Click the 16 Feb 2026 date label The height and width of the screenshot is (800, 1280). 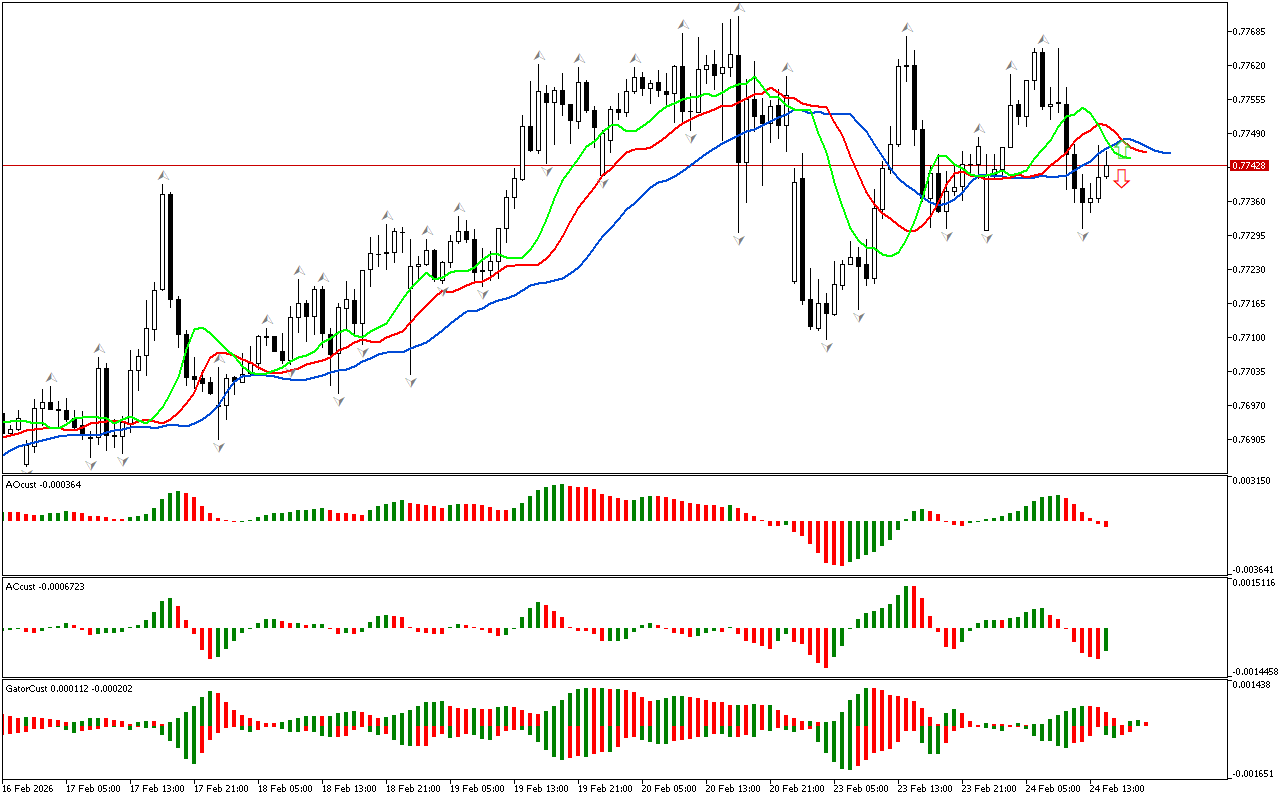pyautogui.click(x=29, y=789)
